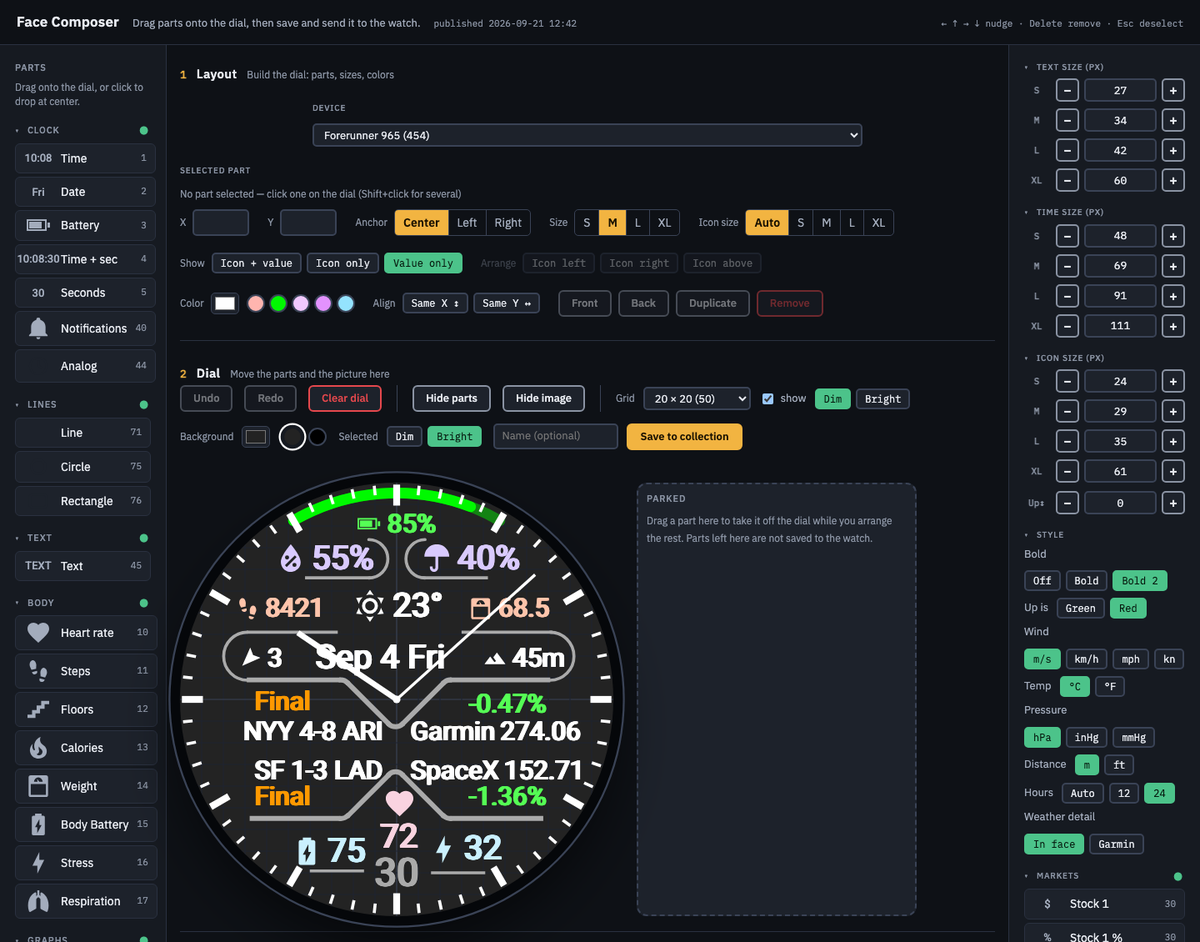Select the humidity droplet icon on dial
The height and width of the screenshot is (942, 1200).
click(x=292, y=558)
